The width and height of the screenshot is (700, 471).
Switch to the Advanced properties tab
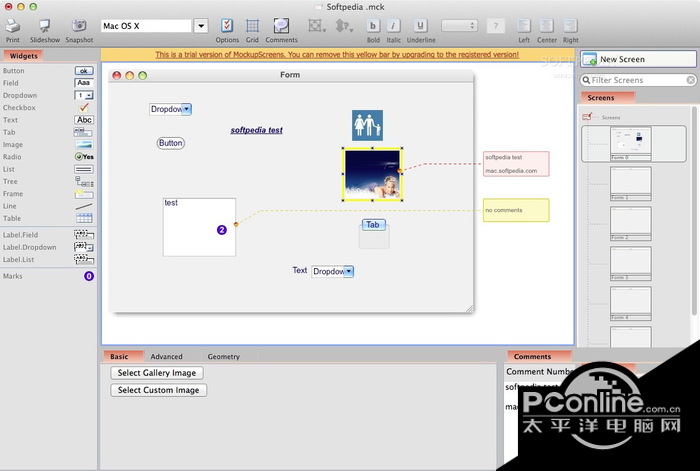167,356
